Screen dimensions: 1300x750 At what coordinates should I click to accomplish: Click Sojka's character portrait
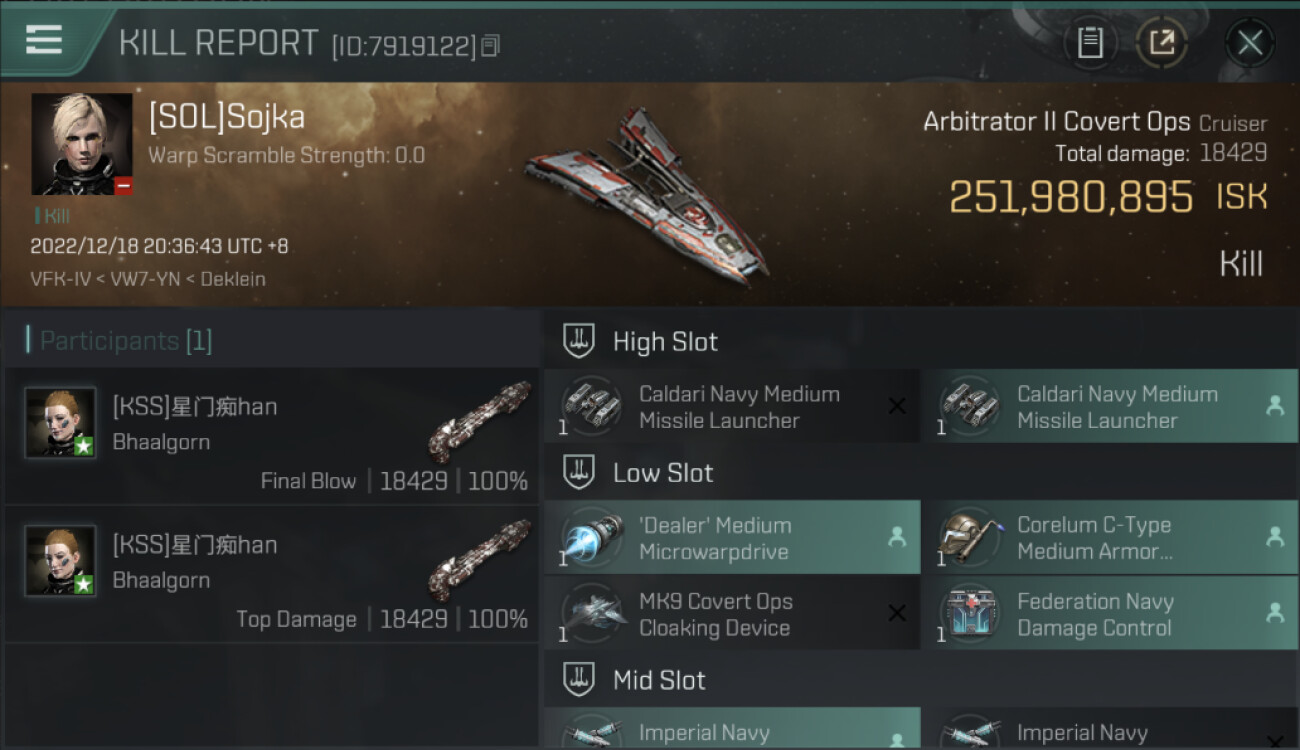click(81, 144)
